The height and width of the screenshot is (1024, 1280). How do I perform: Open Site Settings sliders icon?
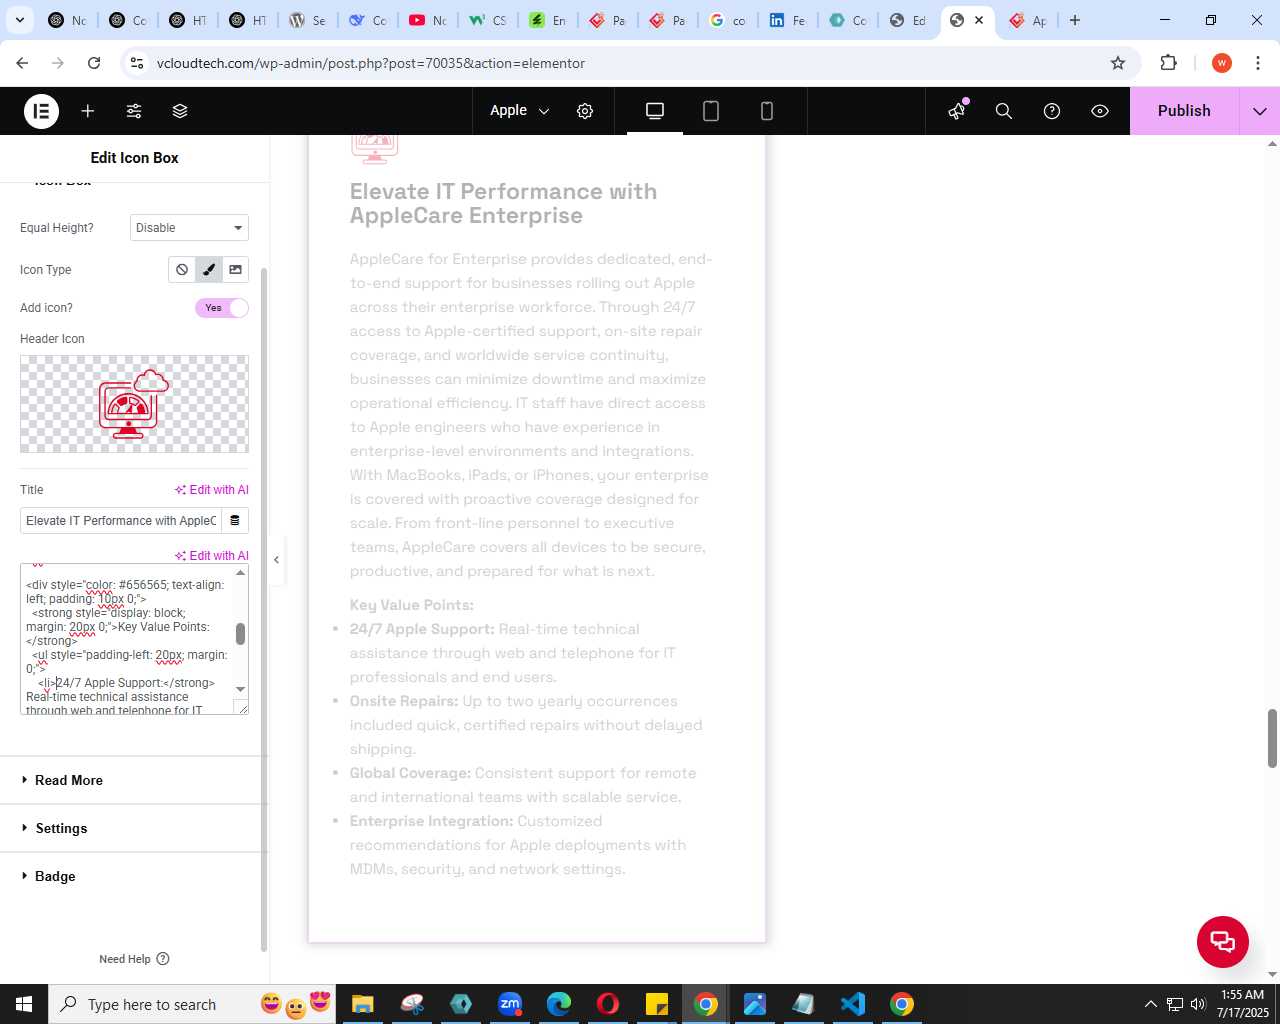134,111
